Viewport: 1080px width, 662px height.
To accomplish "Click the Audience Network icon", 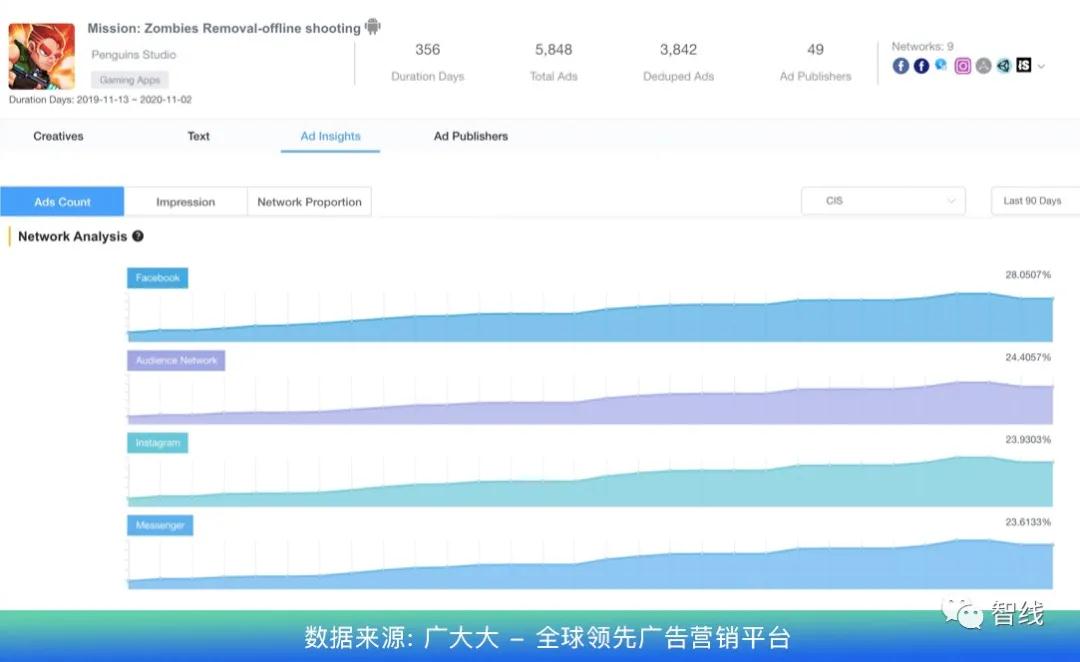I will click(x=921, y=66).
